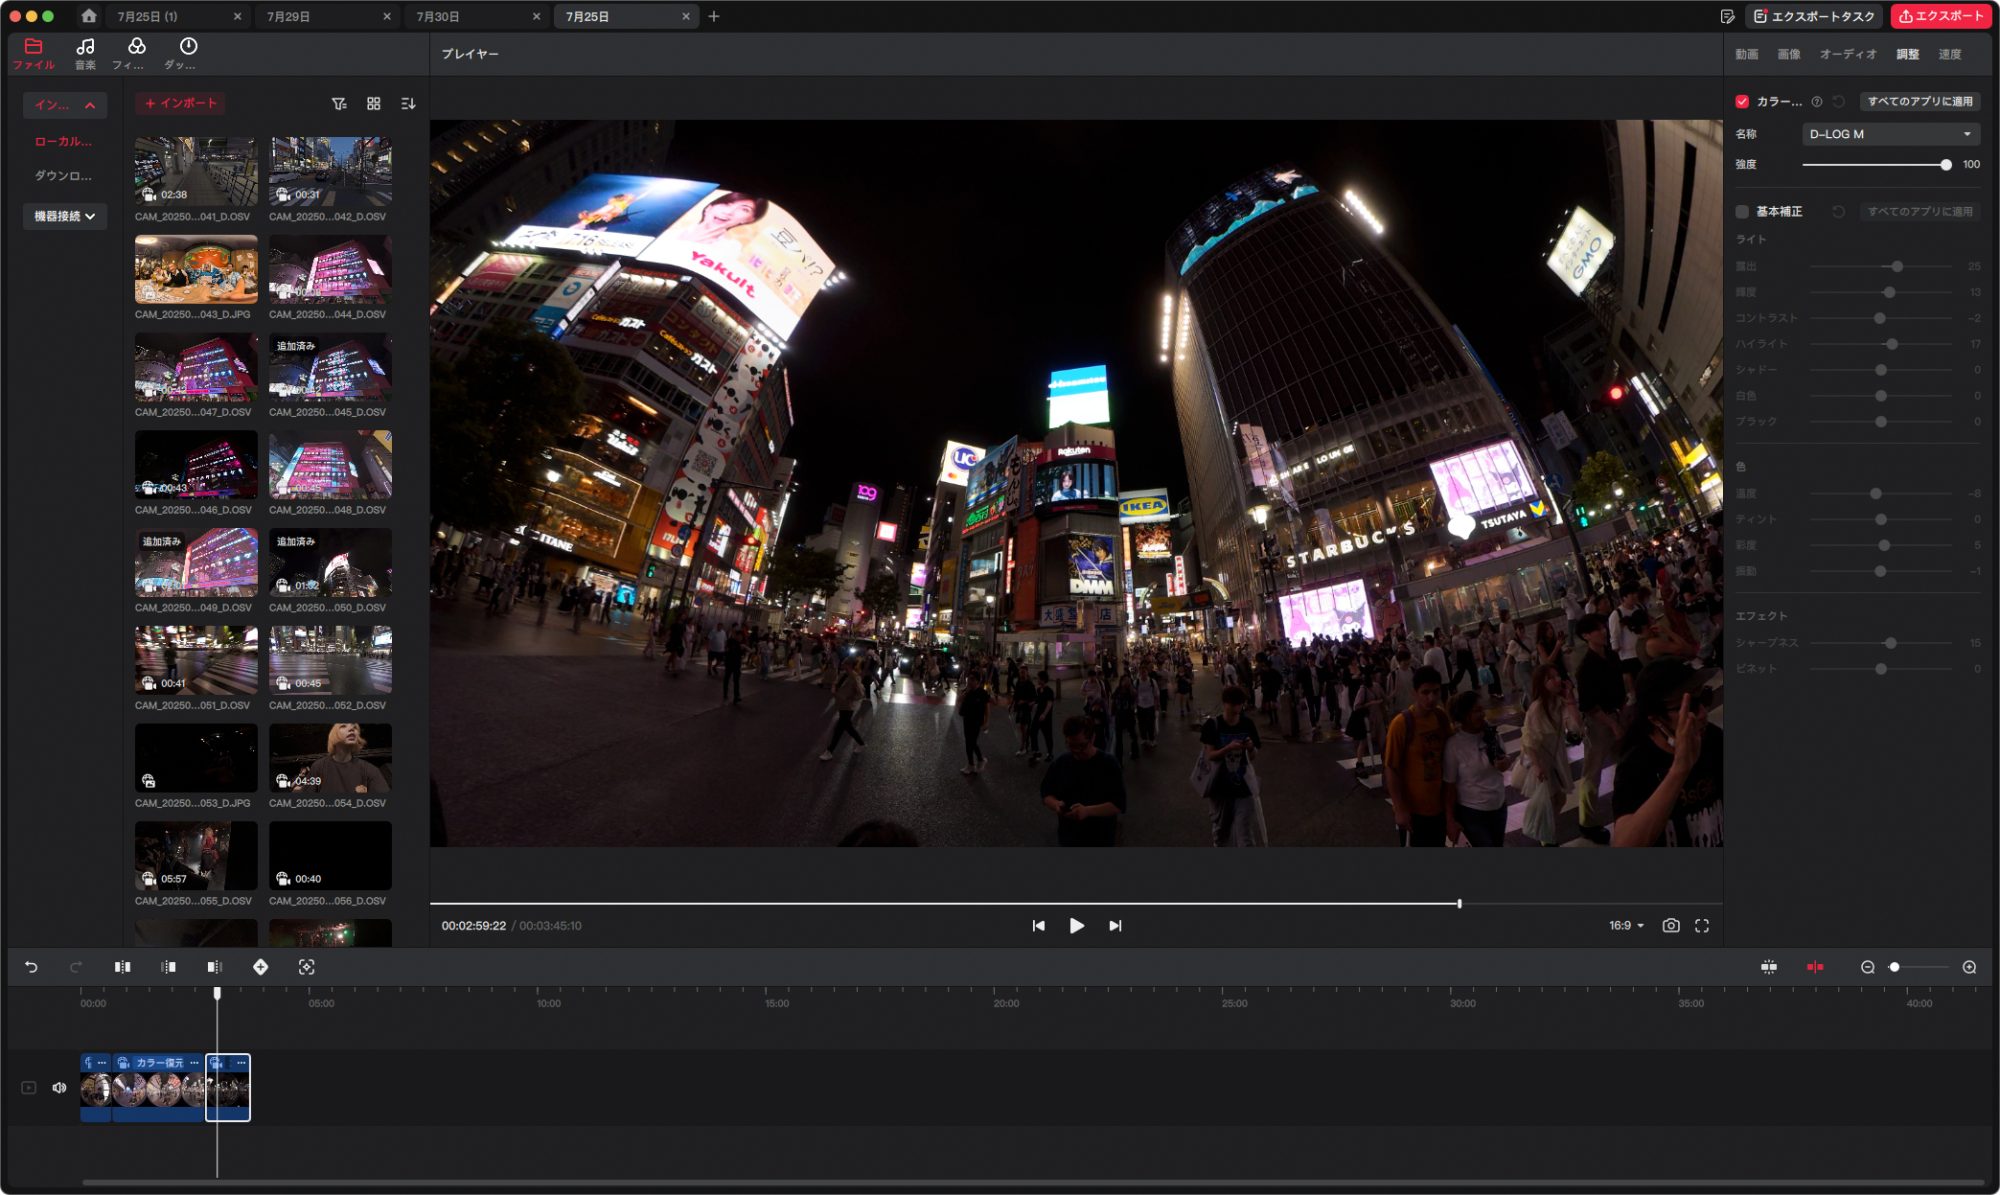Select ダウンロ... in sidebar
This screenshot has height=1195, width=2000.
63,176
